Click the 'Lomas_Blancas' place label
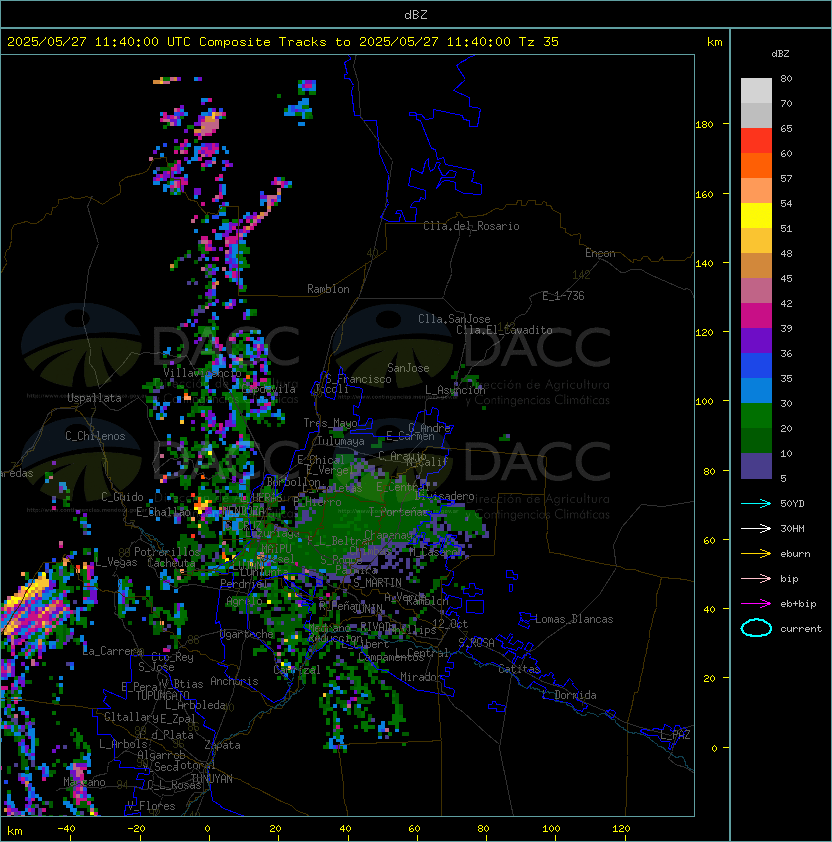Screen dimensions: 832x842 coord(574,619)
